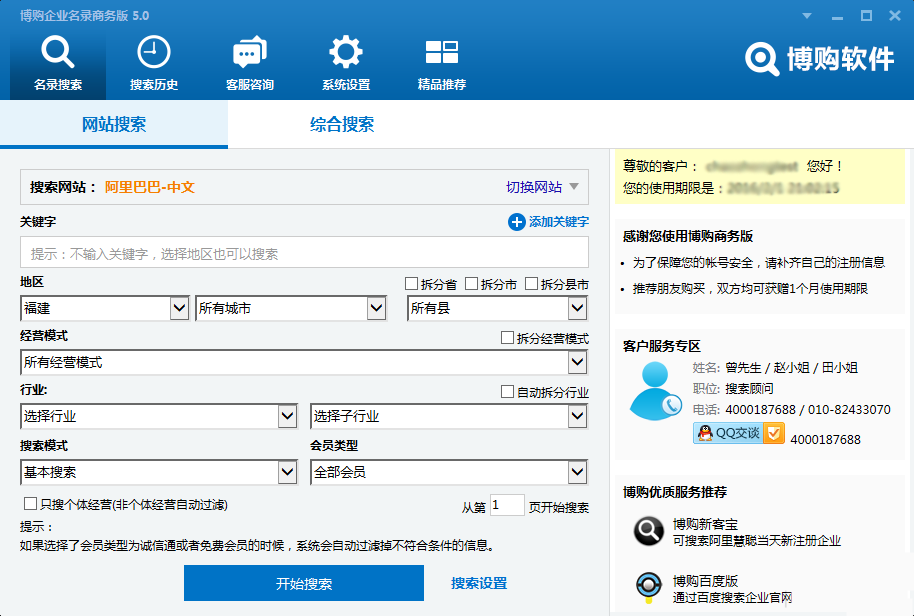Click the 博购百度版 product icon
This screenshot has height=616, width=914.
tap(650, 586)
